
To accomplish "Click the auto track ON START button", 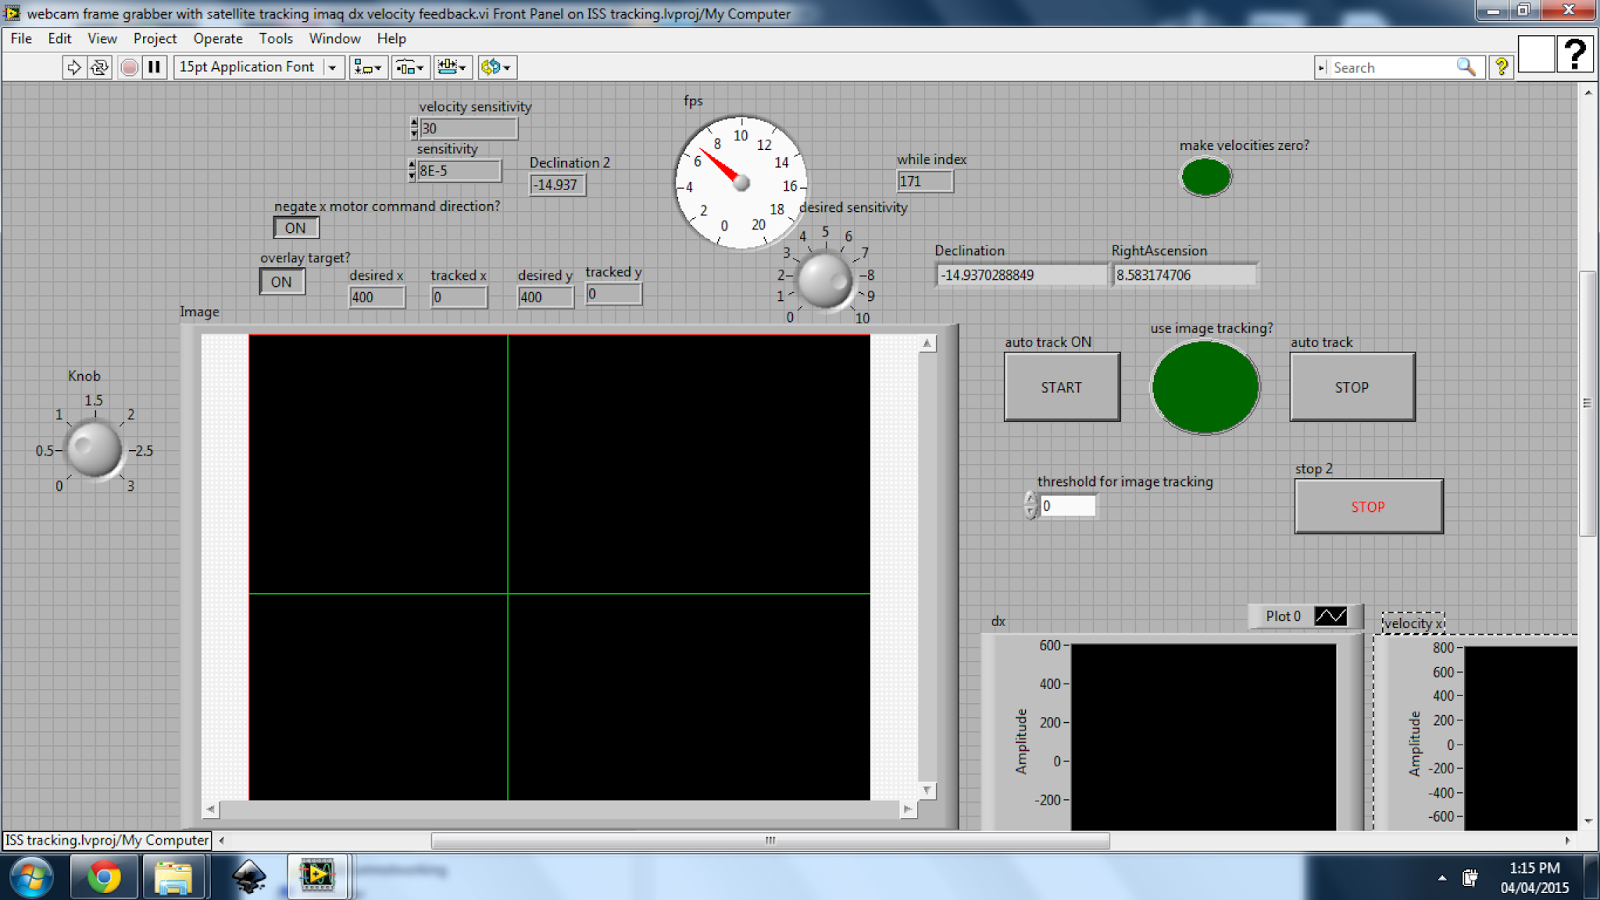I will 1062,387.
